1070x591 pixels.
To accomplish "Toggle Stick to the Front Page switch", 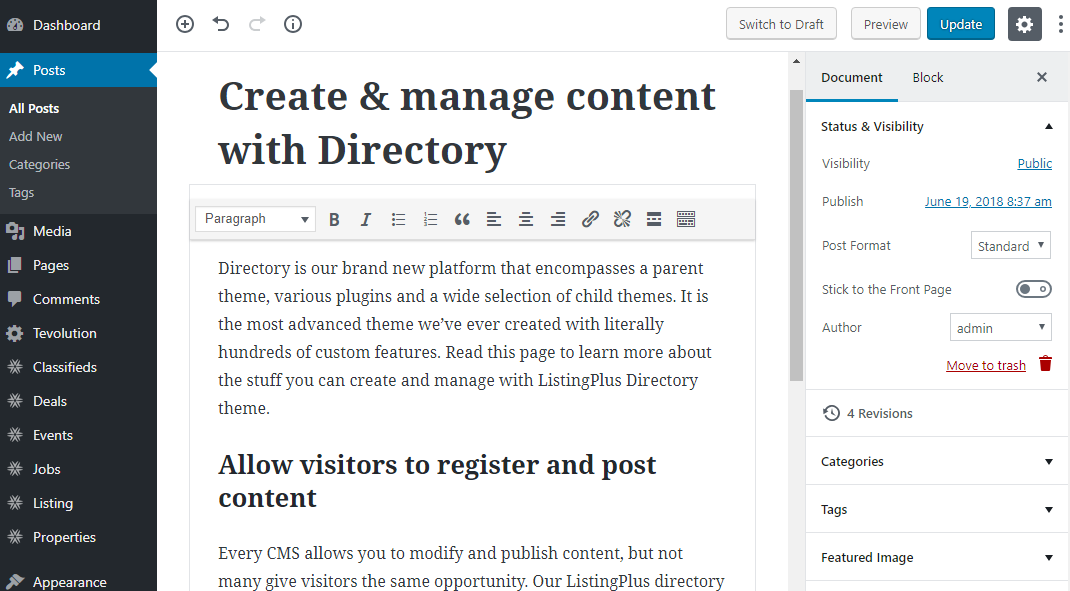I will 1033,289.
